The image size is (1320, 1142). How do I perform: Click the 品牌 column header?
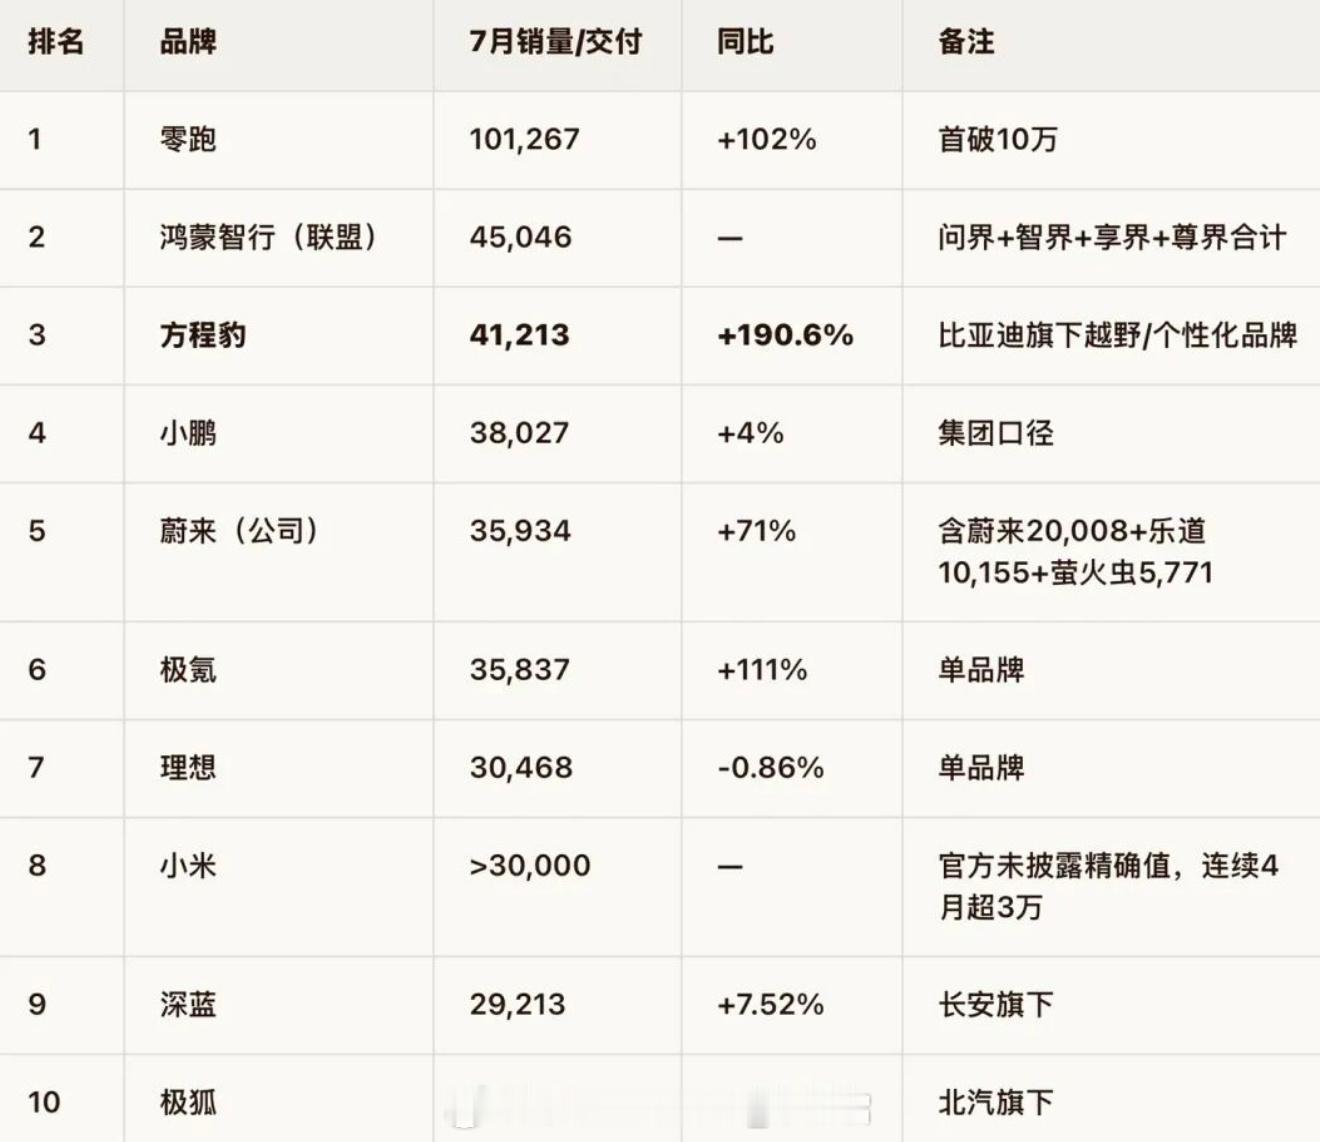[x=188, y=42]
